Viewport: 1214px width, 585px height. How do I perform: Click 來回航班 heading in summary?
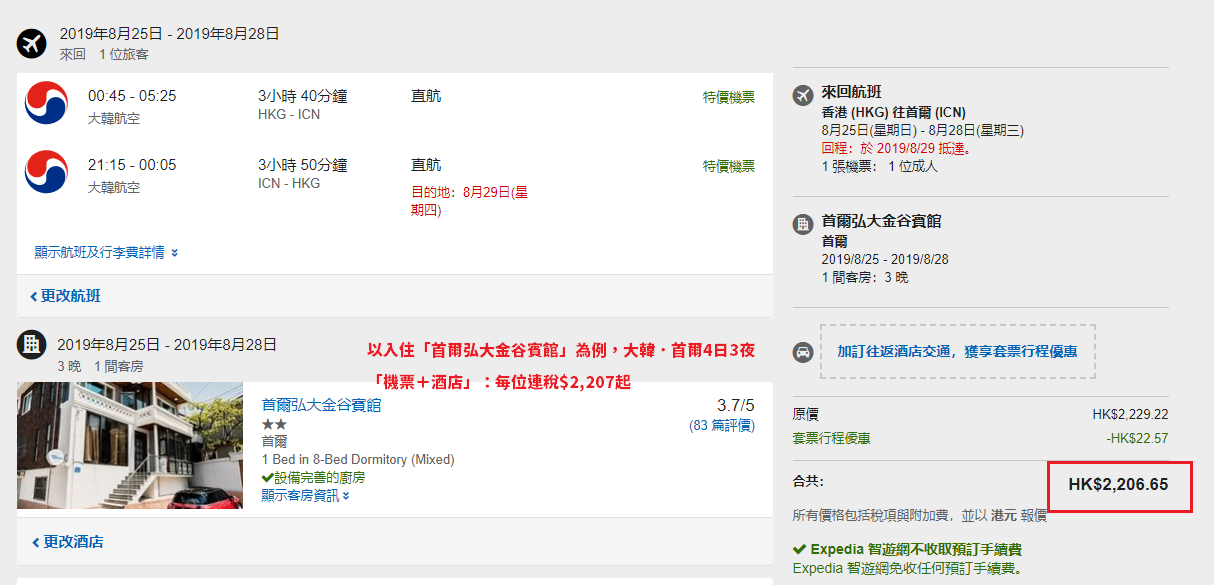point(852,92)
